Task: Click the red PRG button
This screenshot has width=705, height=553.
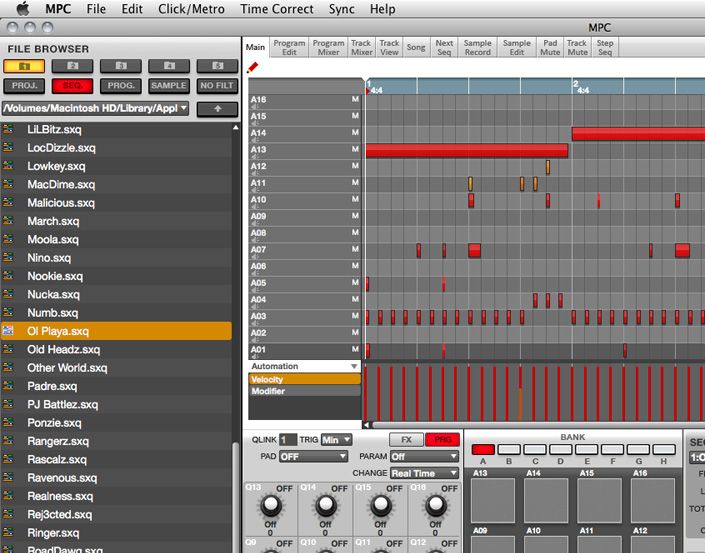Action: click(x=442, y=440)
